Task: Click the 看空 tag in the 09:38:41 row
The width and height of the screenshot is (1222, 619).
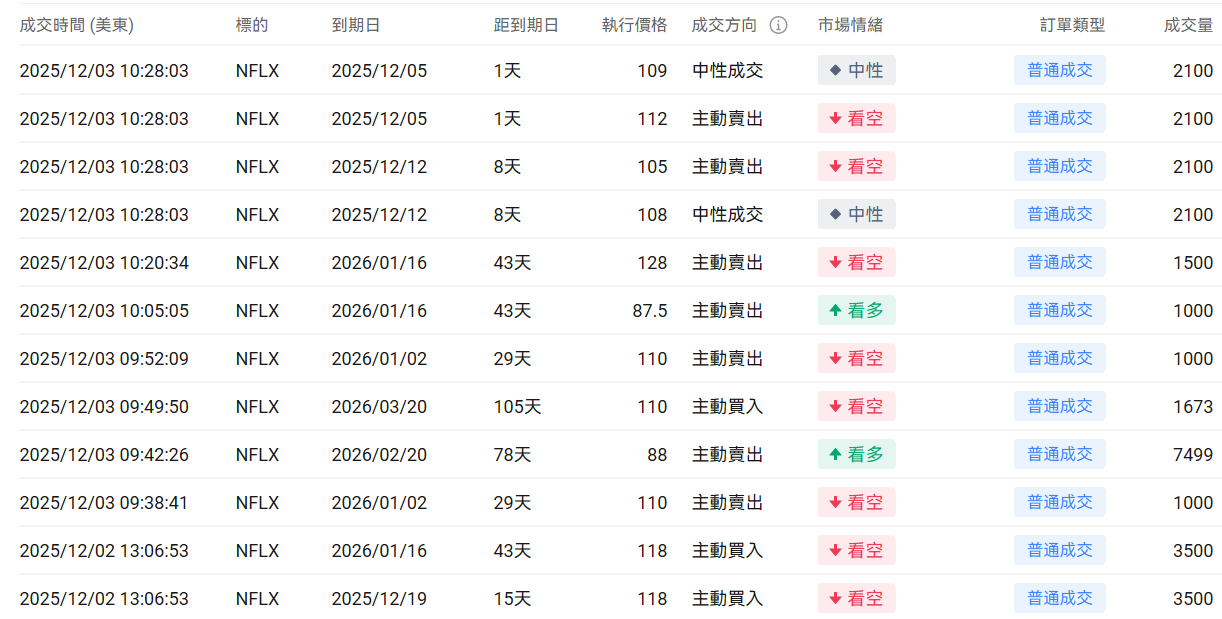Action: [856, 502]
